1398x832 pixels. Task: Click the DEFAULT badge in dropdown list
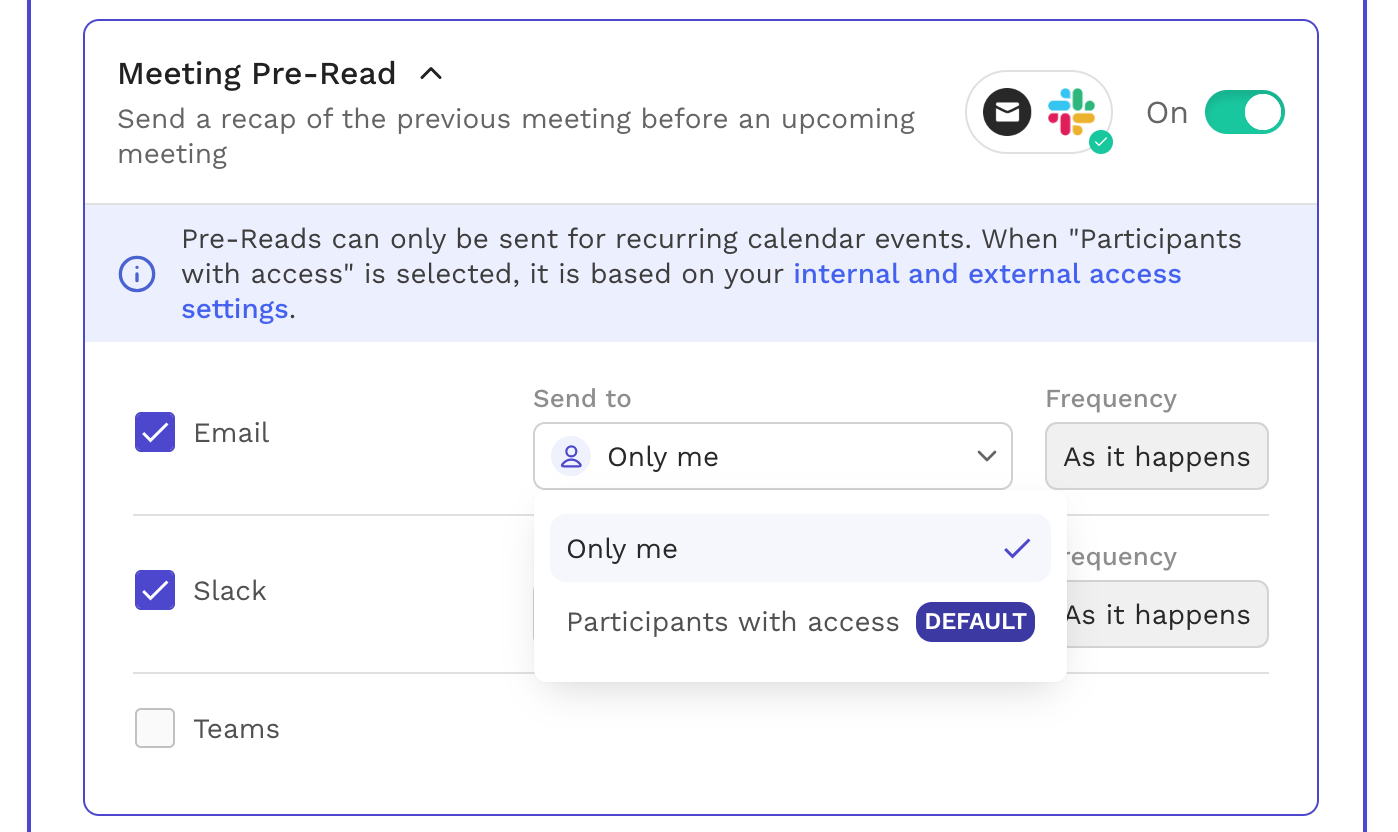(975, 621)
